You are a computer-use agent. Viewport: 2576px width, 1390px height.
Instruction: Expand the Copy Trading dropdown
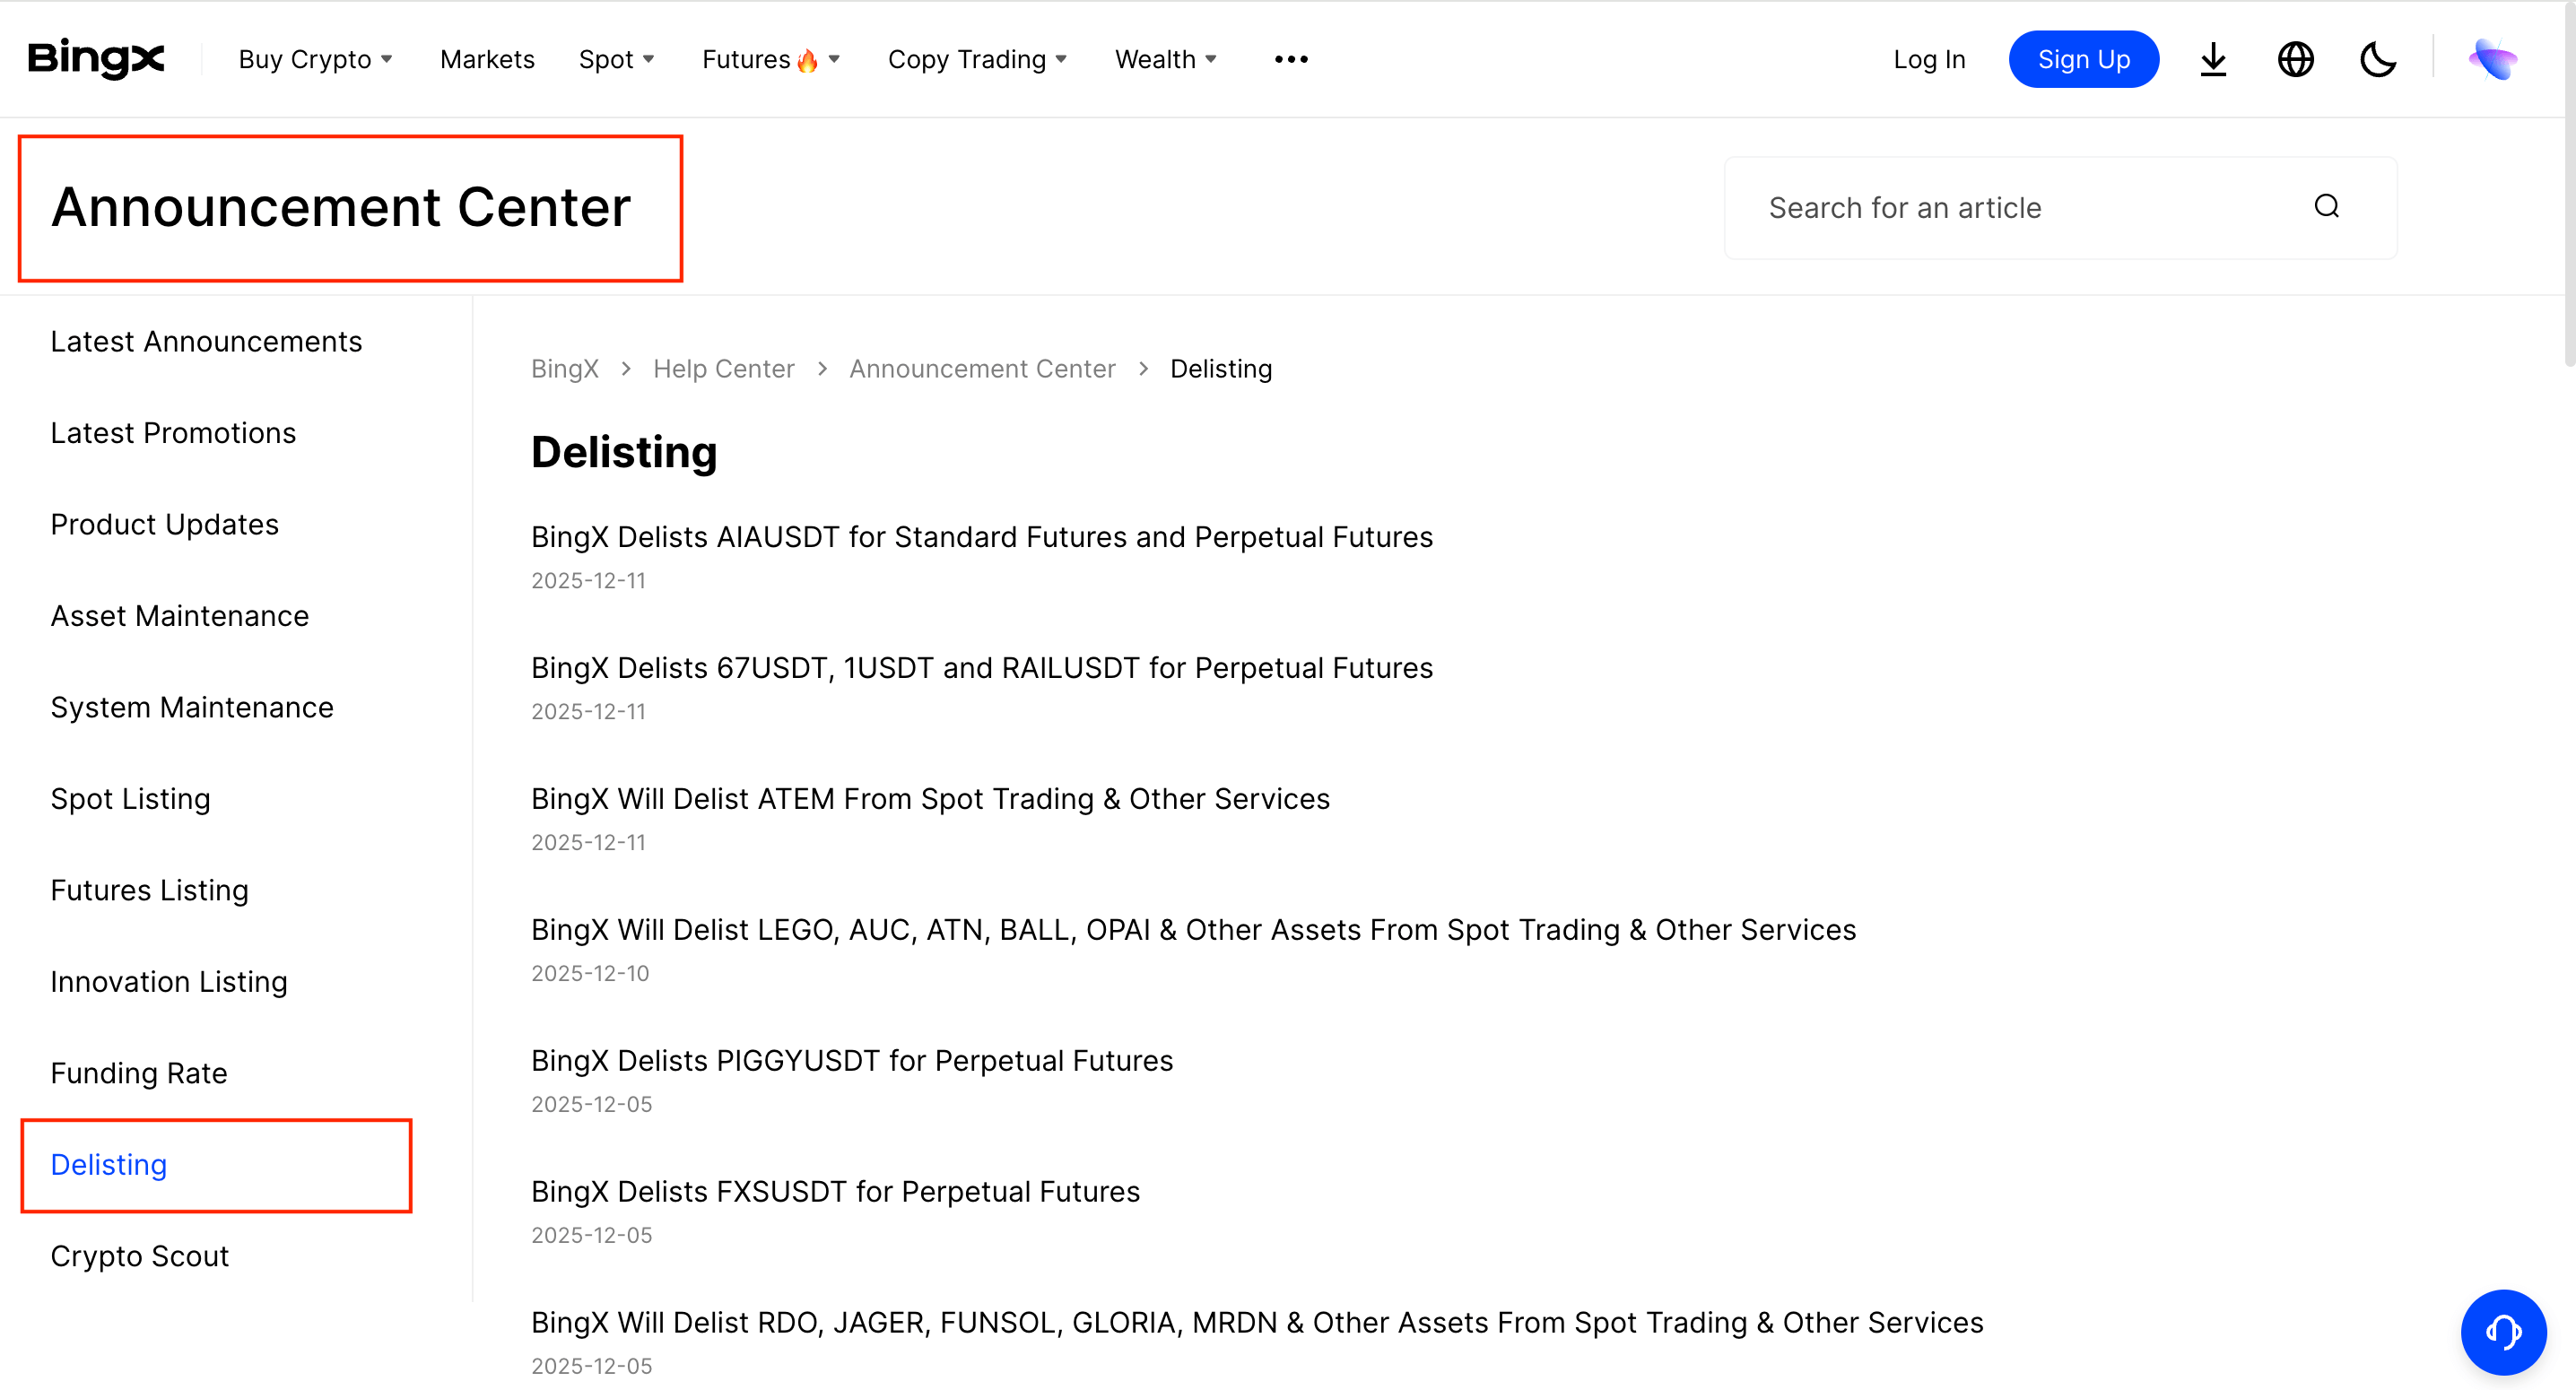[977, 59]
